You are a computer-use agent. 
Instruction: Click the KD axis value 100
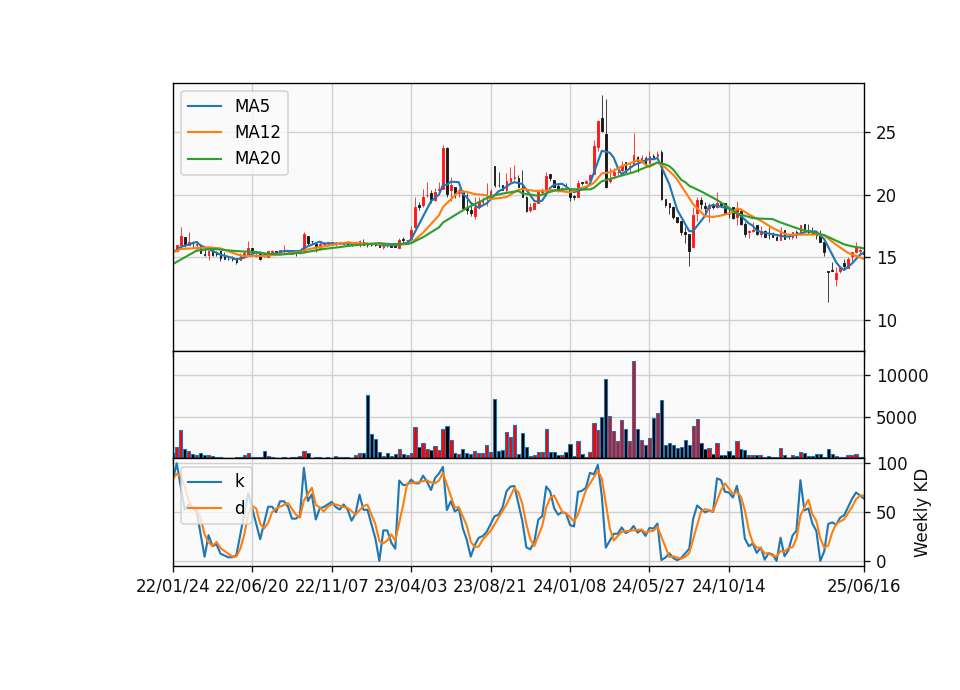tap(892, 464)
